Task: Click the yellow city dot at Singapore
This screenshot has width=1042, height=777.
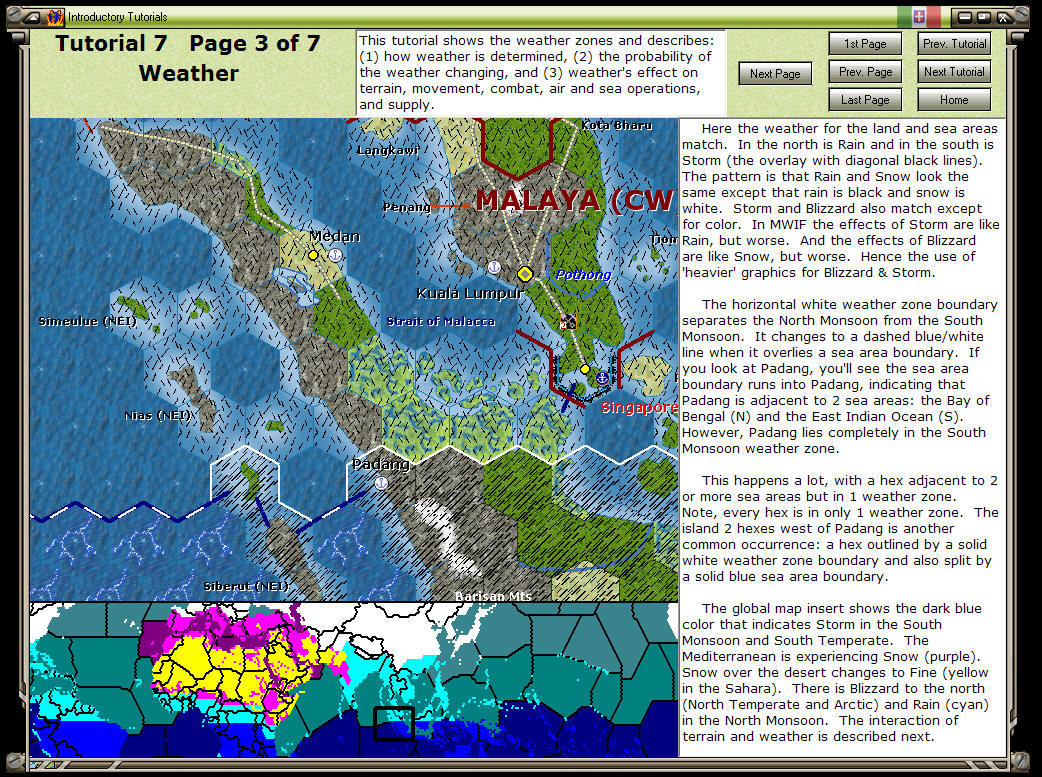Action: [585, 369]
